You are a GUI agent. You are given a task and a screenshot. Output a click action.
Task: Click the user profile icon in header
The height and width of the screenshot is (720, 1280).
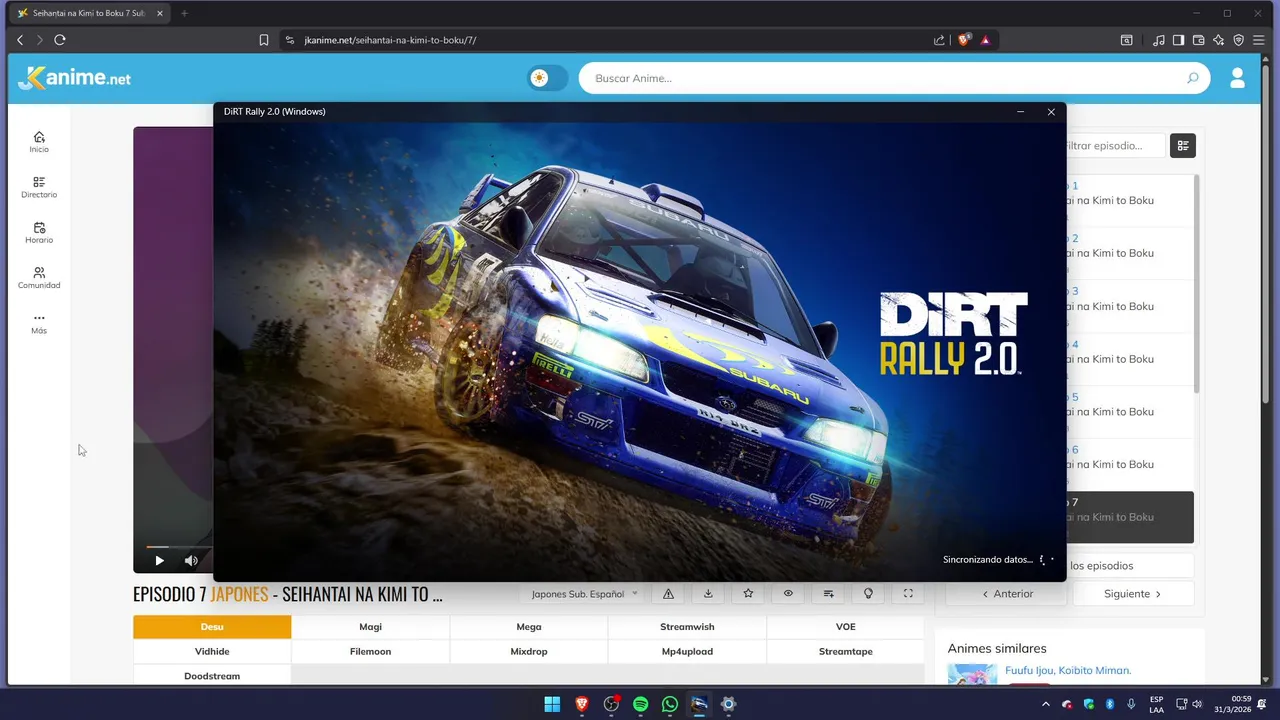coord(1237,78)
